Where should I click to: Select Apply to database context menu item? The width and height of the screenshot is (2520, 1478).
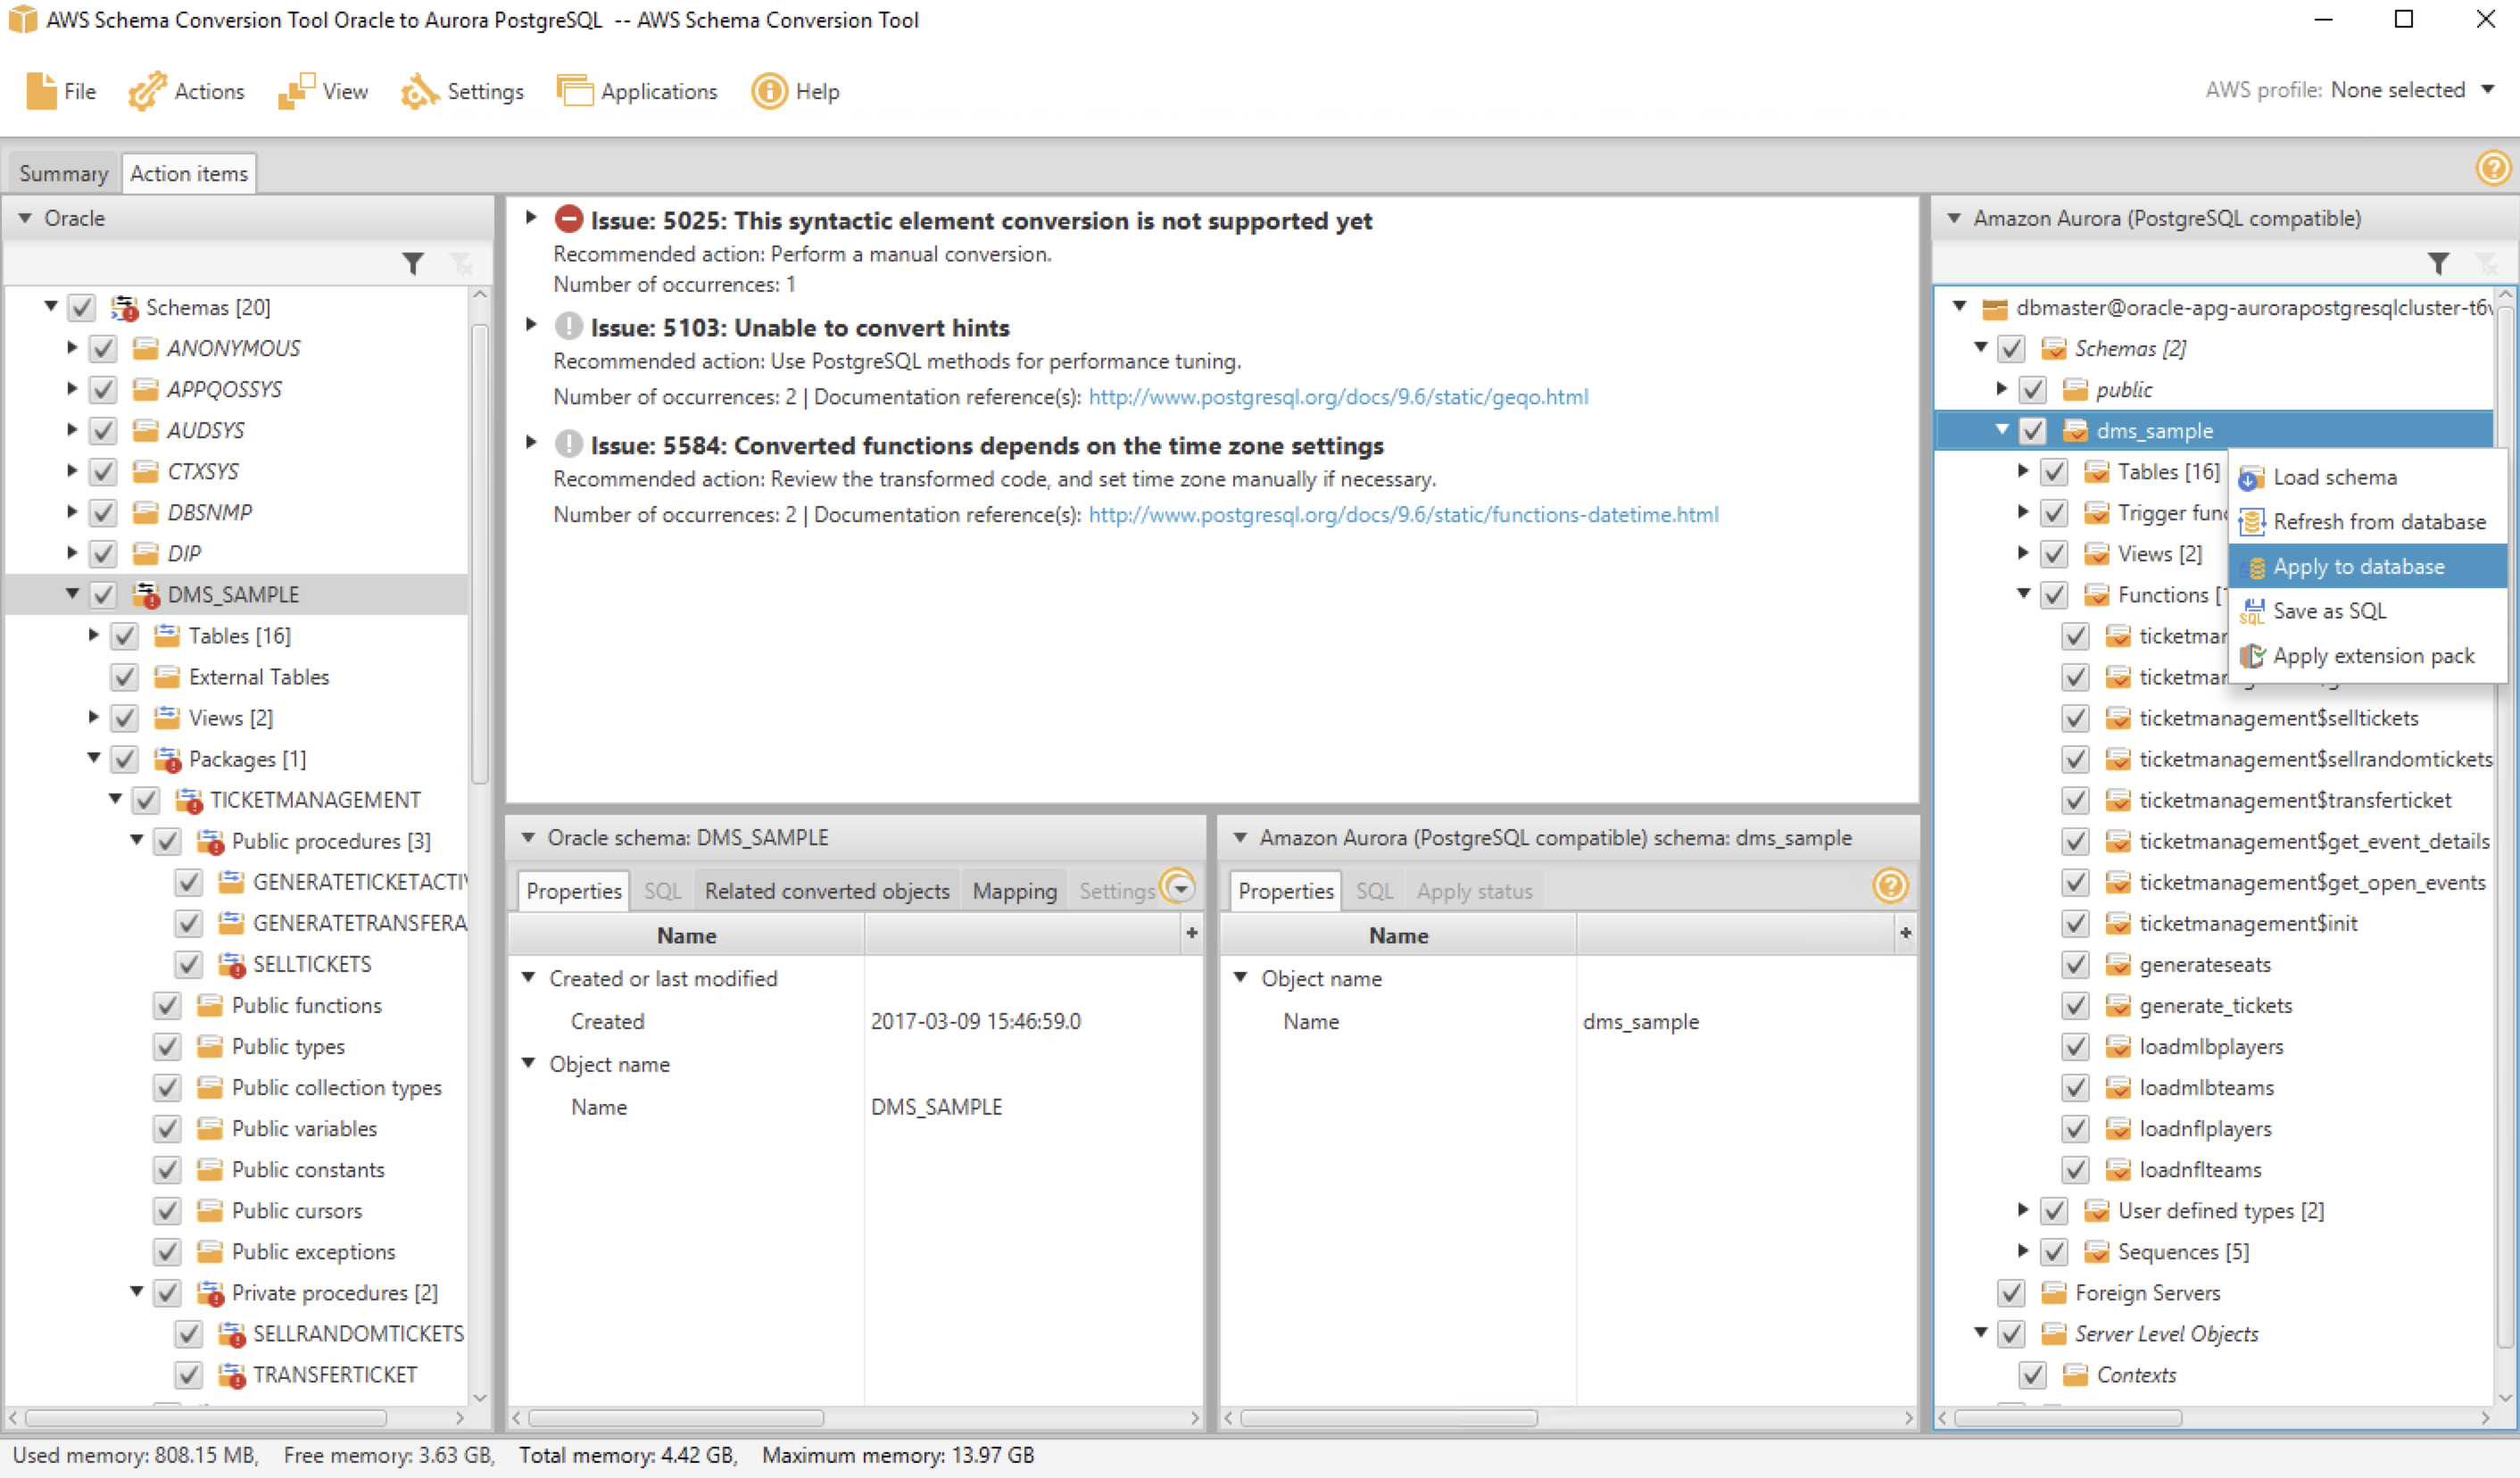point(2358,565)
